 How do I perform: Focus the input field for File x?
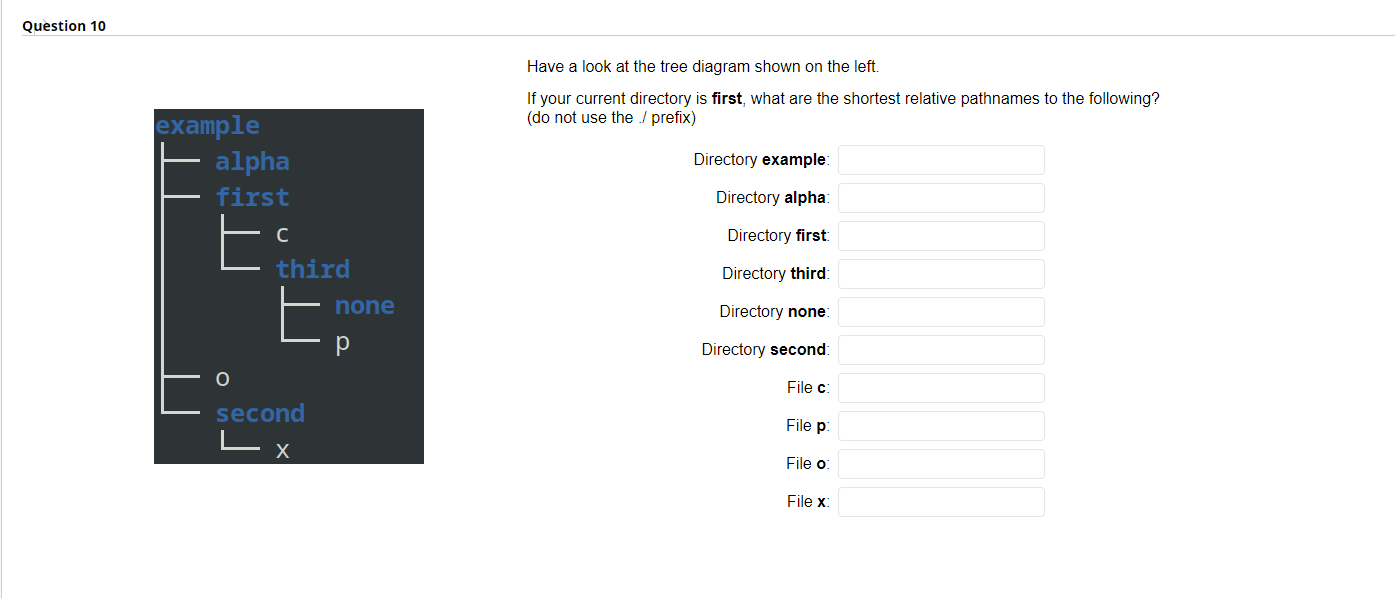pos(940,501)
